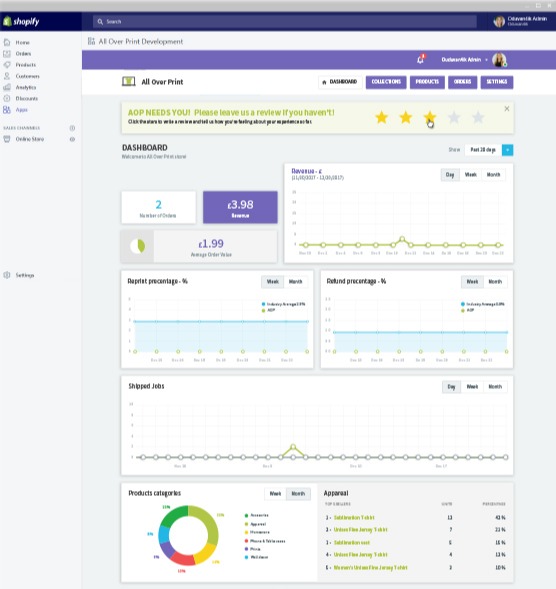Viewport: 556px width, 589px height.
Task: Rate five stars in review banner
Action: click(478, 117)
